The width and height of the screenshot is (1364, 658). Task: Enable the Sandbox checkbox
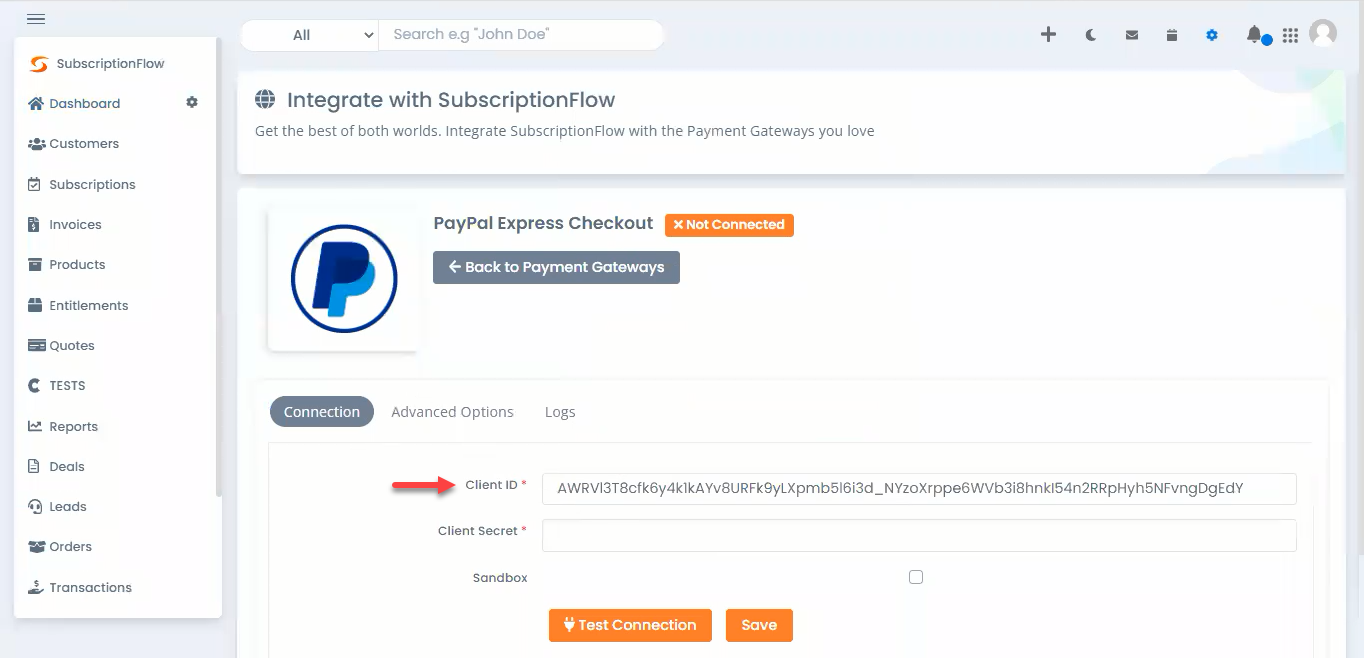coord(916,577)
